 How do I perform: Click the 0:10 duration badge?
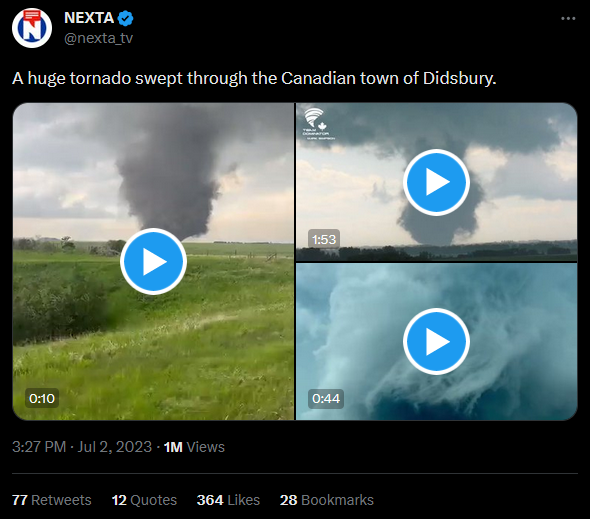coord(42,398)
